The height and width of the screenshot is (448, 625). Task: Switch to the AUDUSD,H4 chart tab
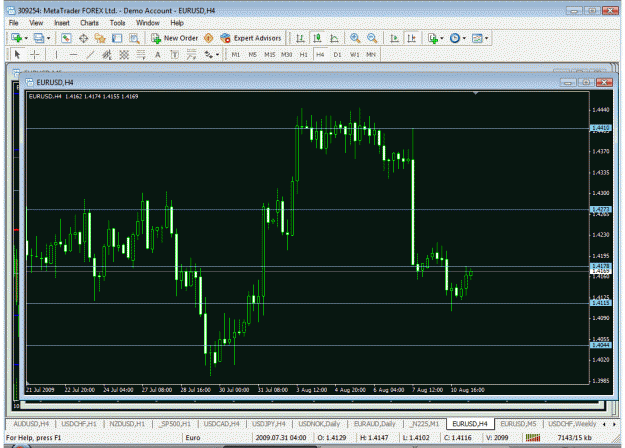[x=31, y=424]
